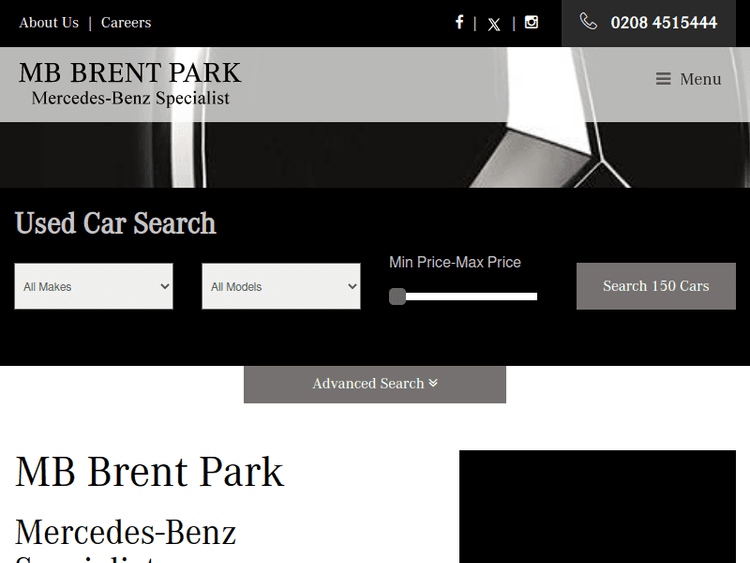The image size is (750, 563).
Task: Click the price range slider handle
Action: (x=397, y=297)
